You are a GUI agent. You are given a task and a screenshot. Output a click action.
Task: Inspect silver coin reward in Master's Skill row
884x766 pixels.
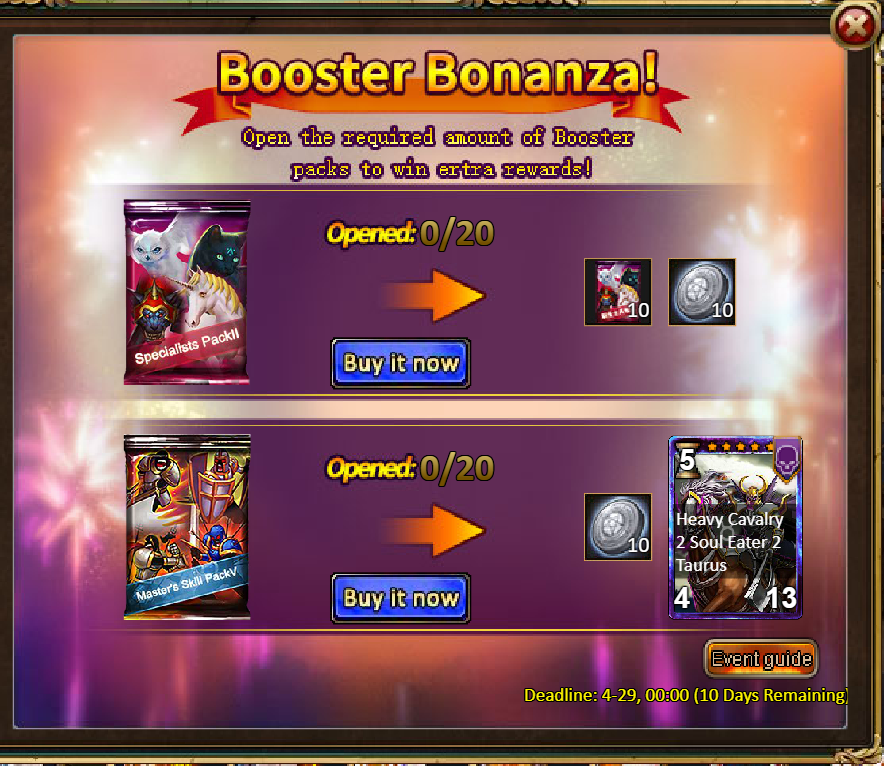618,527
